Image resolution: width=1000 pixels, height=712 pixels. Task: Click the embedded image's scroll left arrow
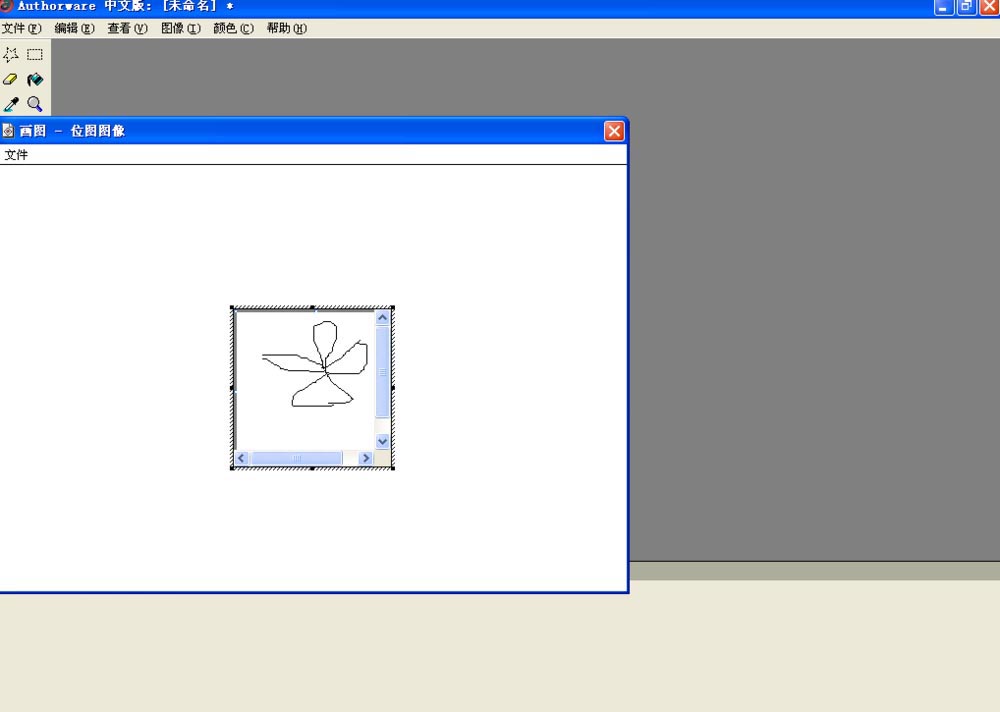pos(241,458)
